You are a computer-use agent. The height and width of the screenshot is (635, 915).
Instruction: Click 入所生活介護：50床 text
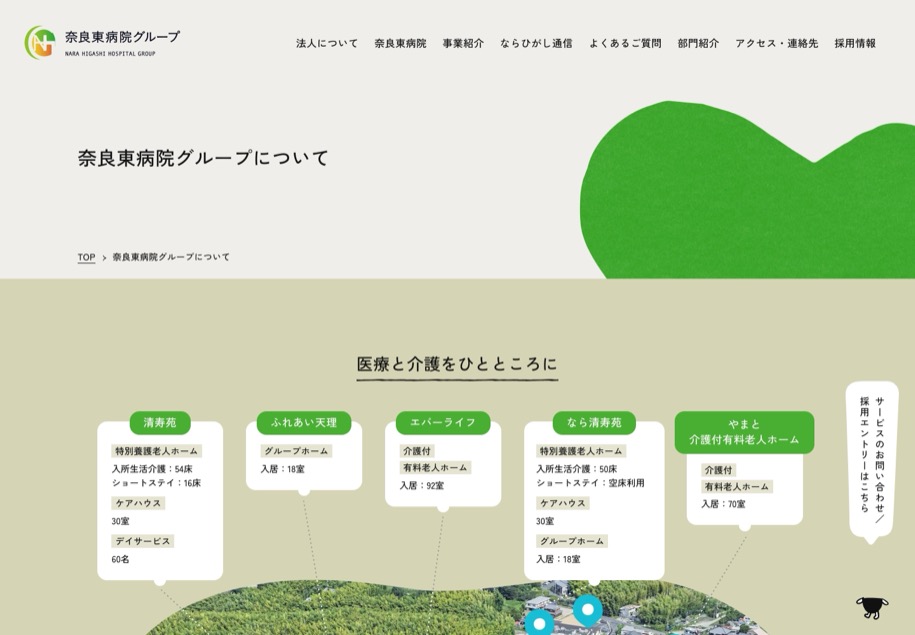tap(577, 469)
